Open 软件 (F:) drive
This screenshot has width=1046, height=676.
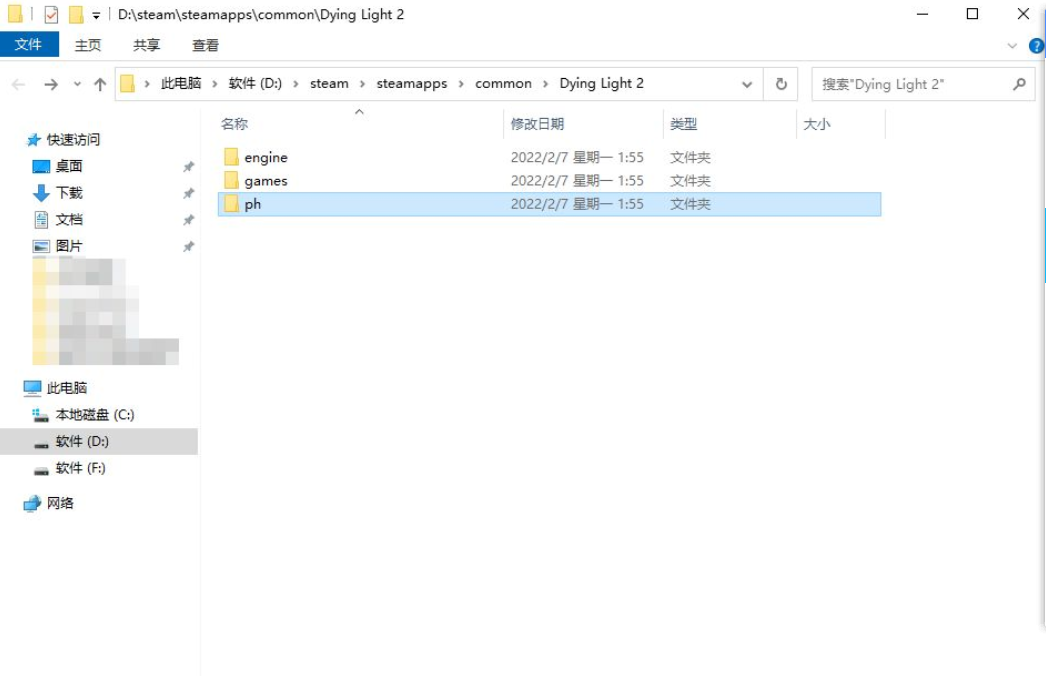pyautogui.click(x=81, y=468)
